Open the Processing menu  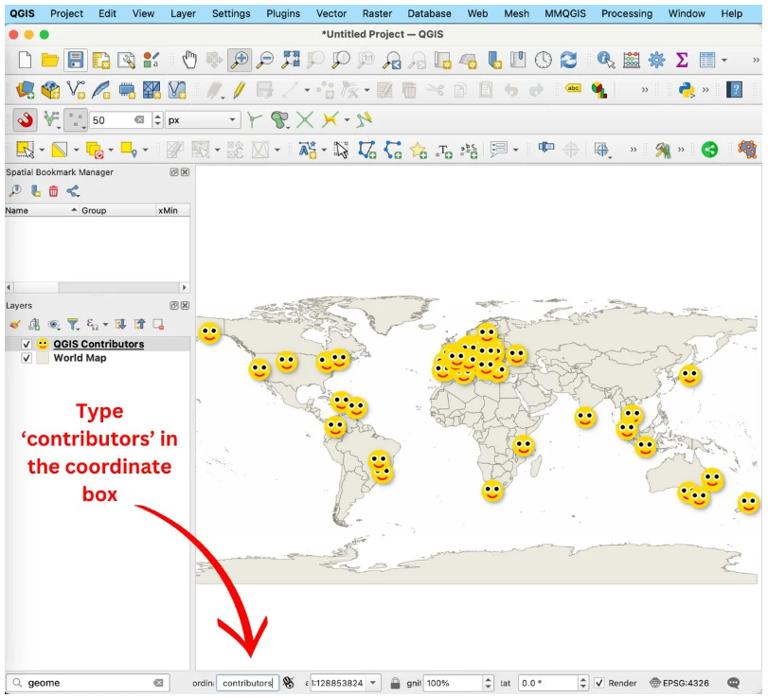tap(626, 14)
